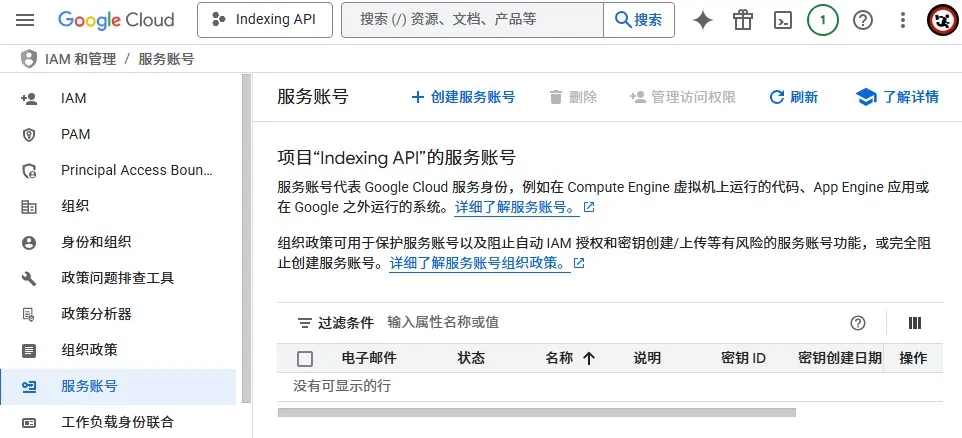This screenshot has height=438, width=962.
Task: Click the 工作负载身份联合 card icon
Action: click(x=29, y=423)
